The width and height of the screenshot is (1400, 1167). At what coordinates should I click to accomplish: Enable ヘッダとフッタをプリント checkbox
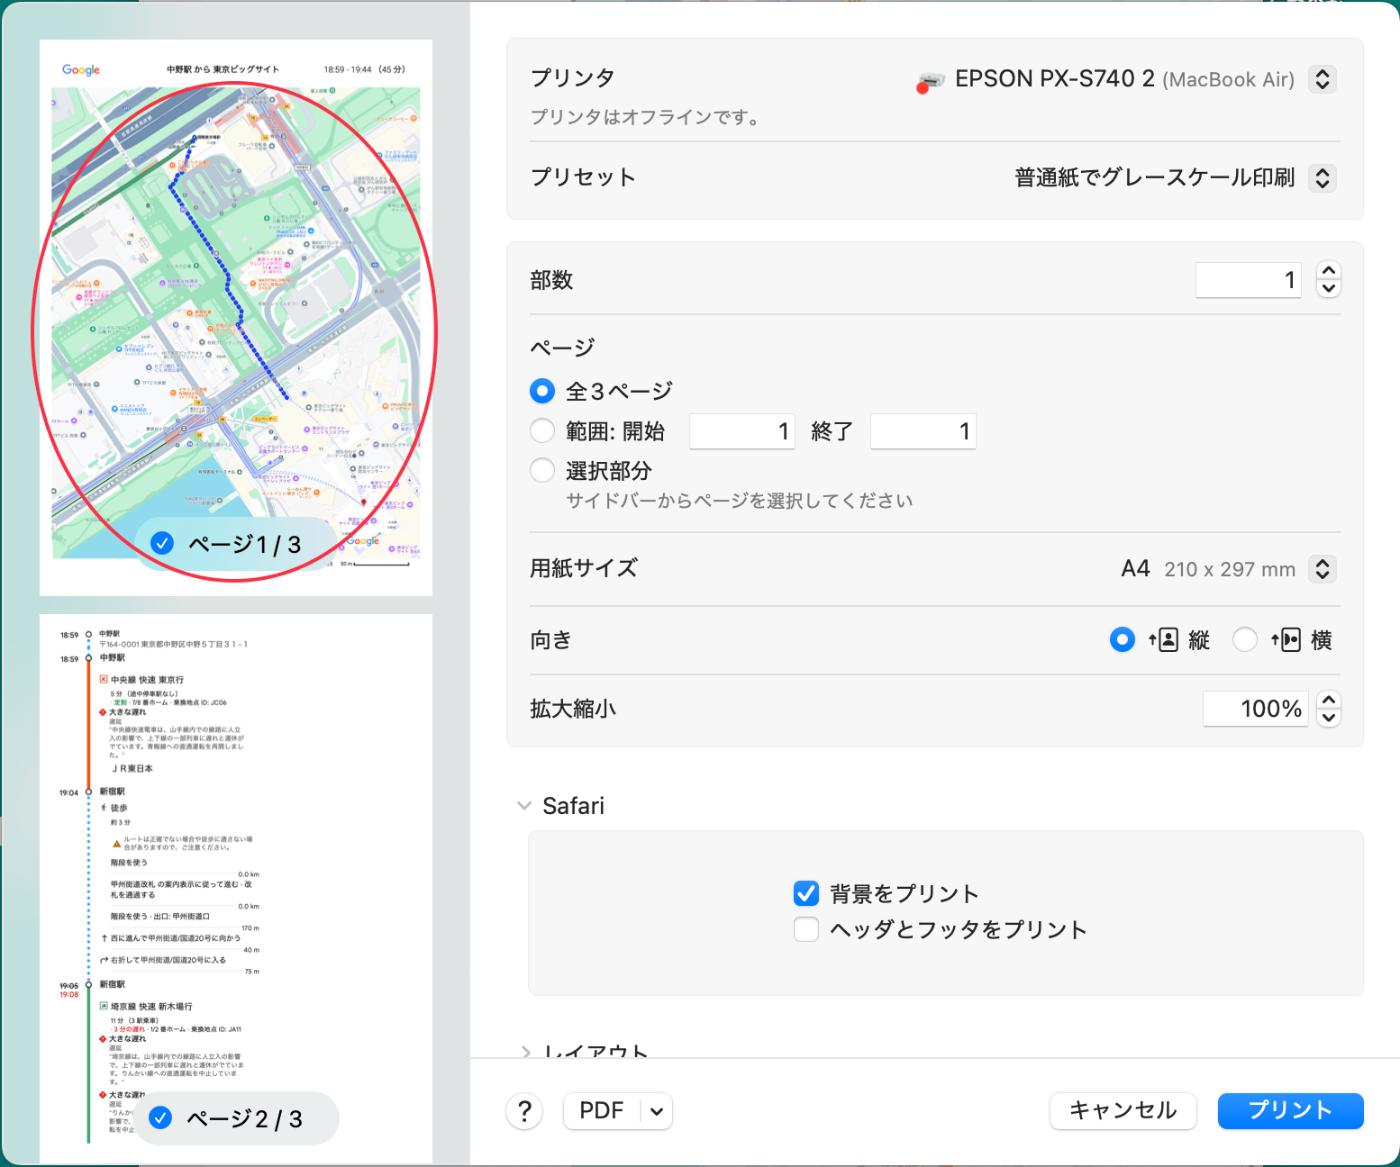(806, 929)
